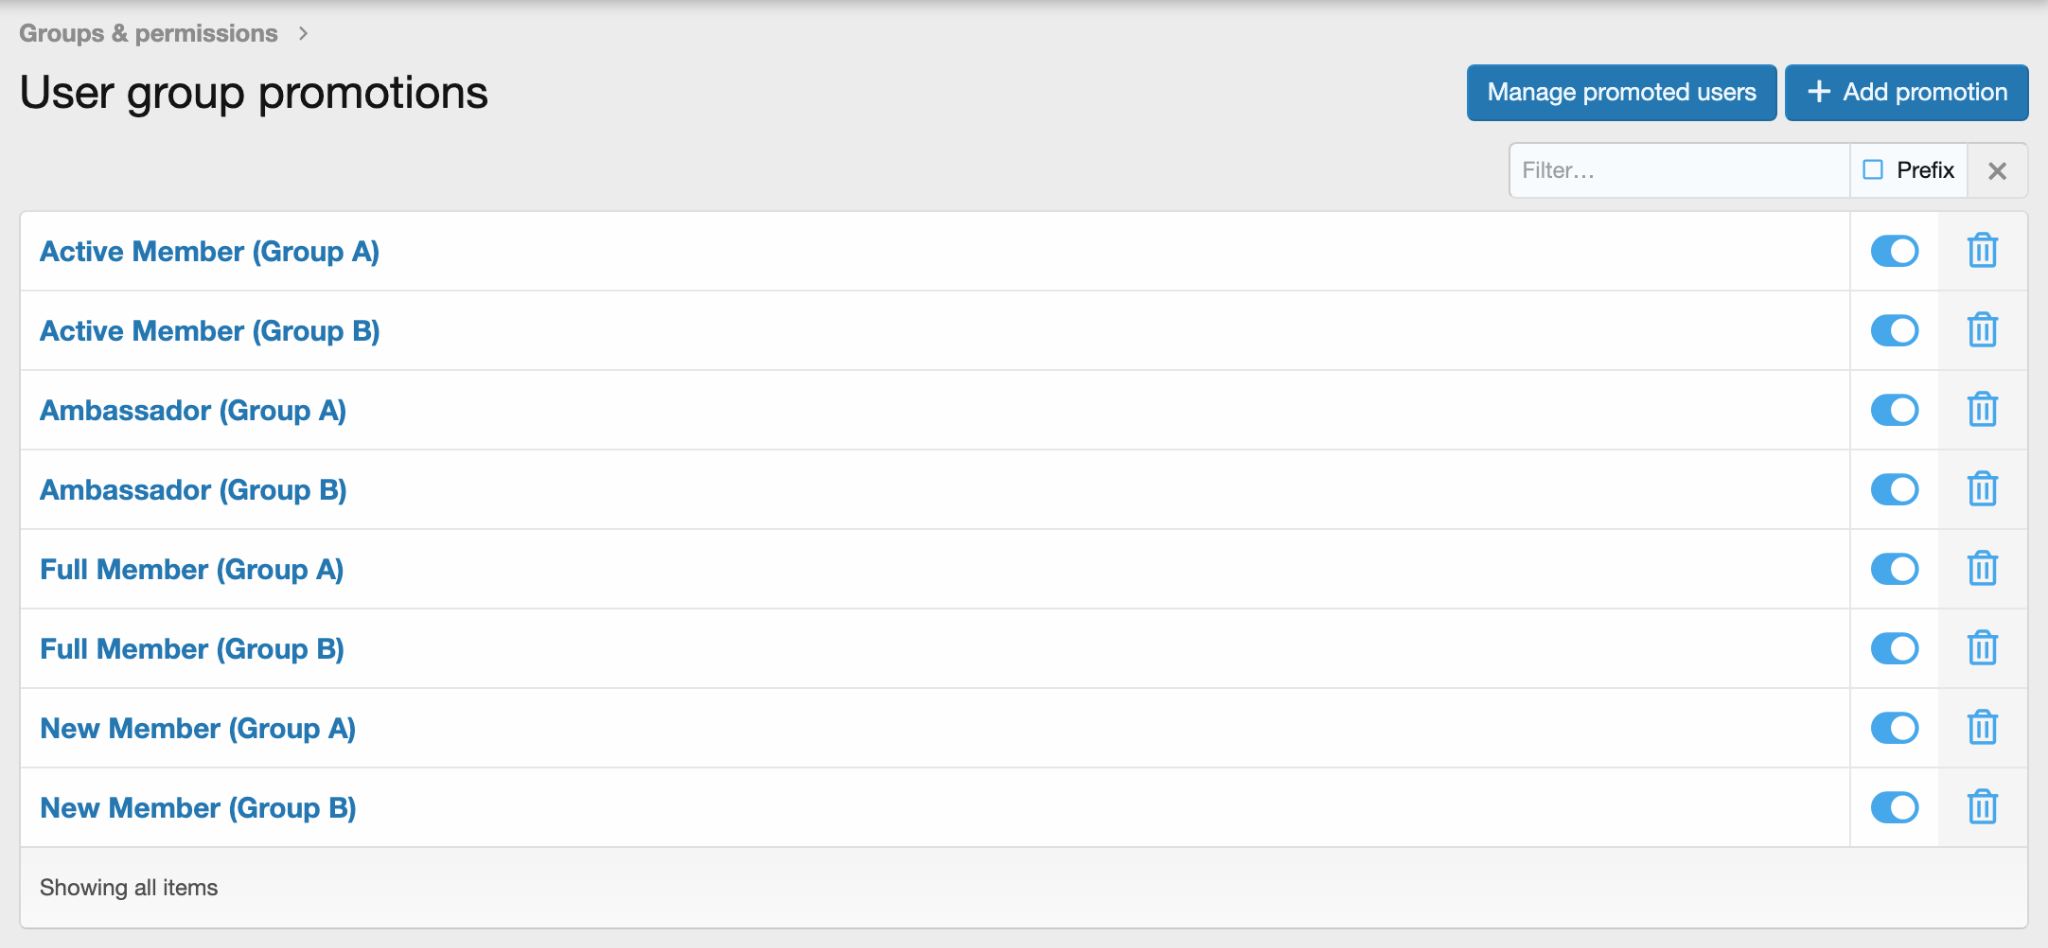Disable the Active Member (Group A) toggle
2048x948 pixels.
click(x=1894, y=251)
